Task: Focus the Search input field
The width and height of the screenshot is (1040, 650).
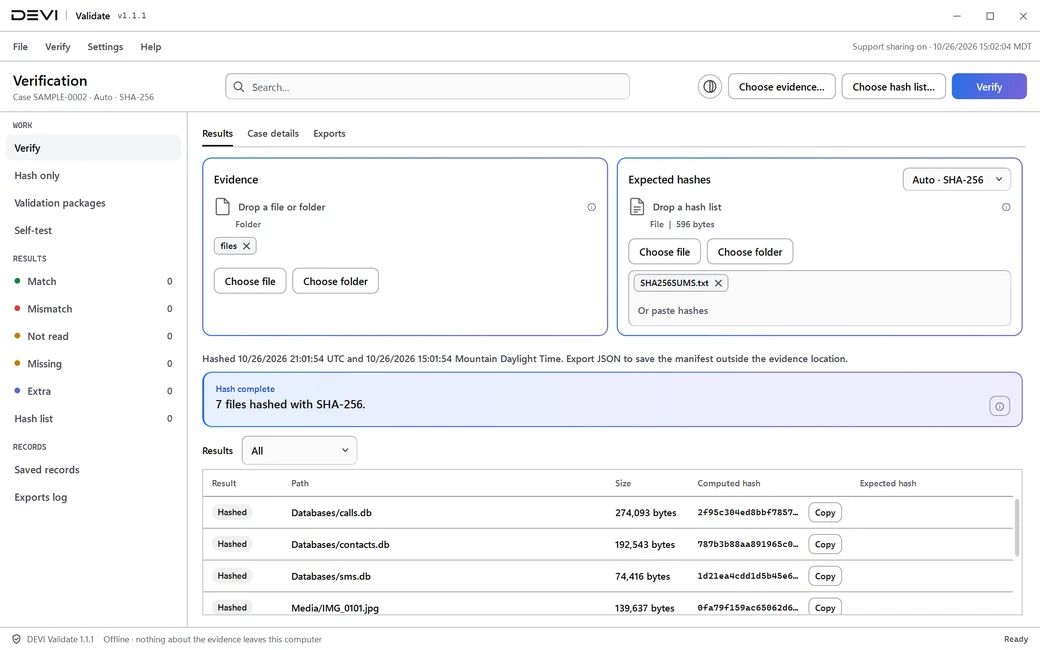Action: pos(427,87)
